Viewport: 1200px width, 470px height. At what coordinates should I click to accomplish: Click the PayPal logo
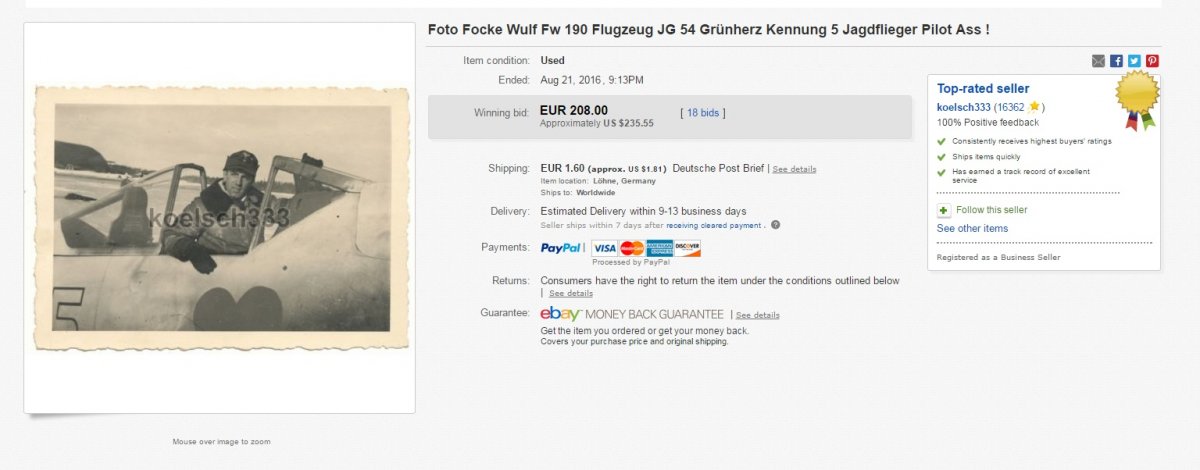[x=561, y=248]
